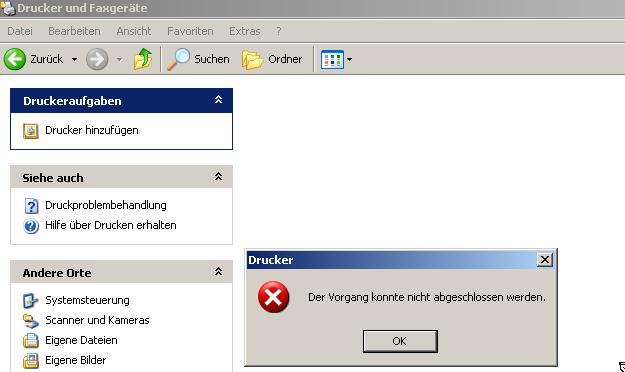Collapse the Andere Orte panel
This screenshot has width=625, height=372.
pyautogui.click(x=218, y=272)
